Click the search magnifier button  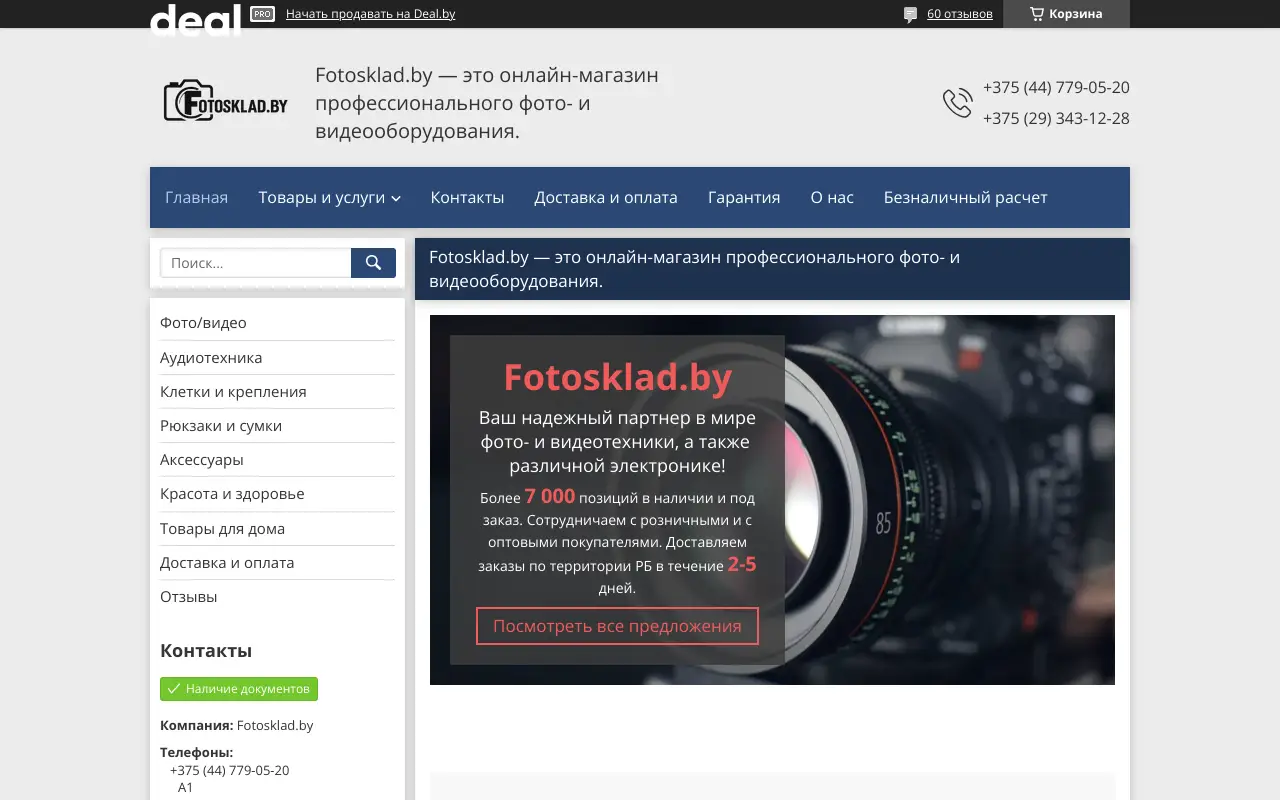pos(372,262)
